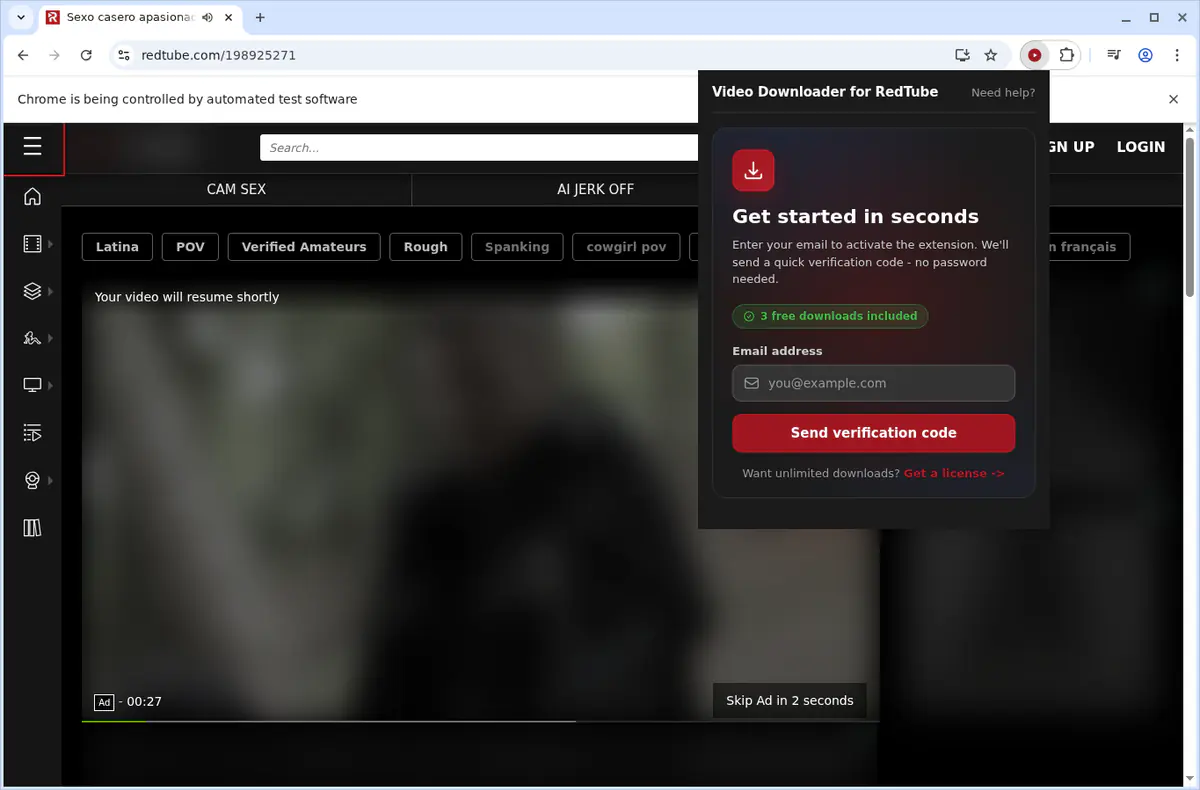Focus the Email address input field
Image resolution: width=1200 pixels, height=790 pixels.
click(x=874, y=383)
